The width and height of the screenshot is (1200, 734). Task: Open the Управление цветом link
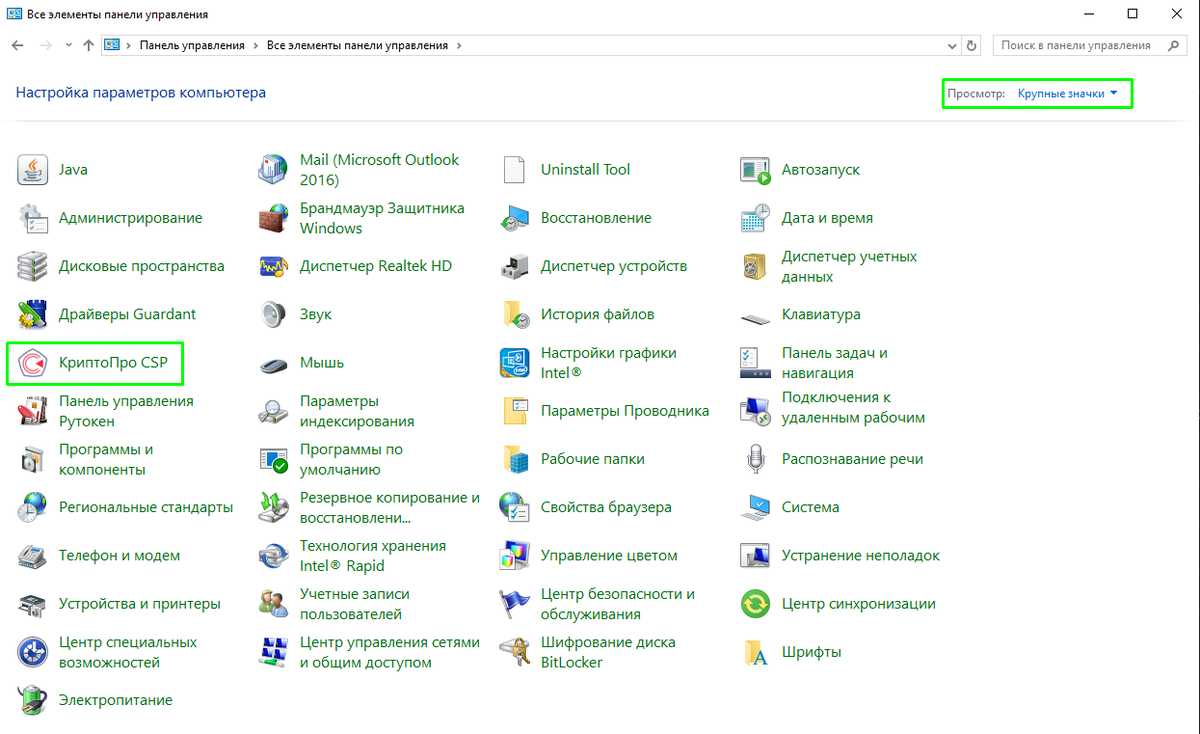(609, 555)
